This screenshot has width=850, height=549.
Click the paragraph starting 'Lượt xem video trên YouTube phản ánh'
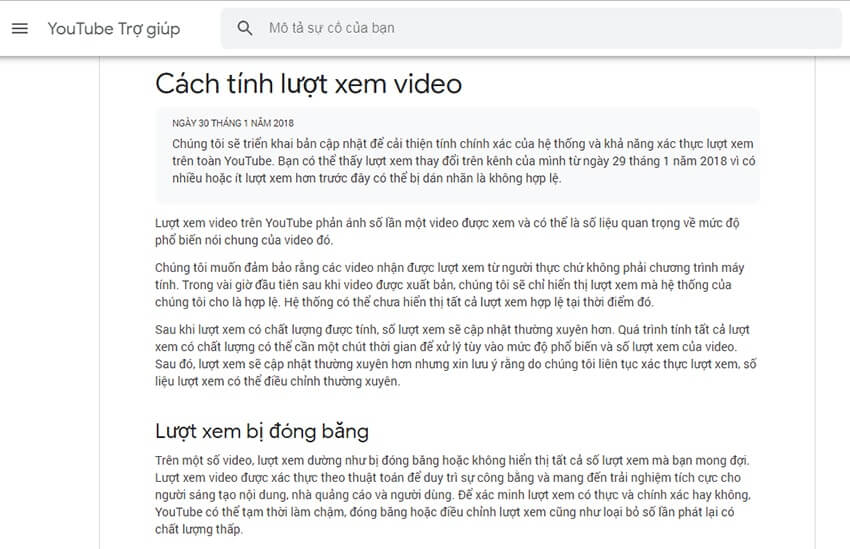coord(447,231)
